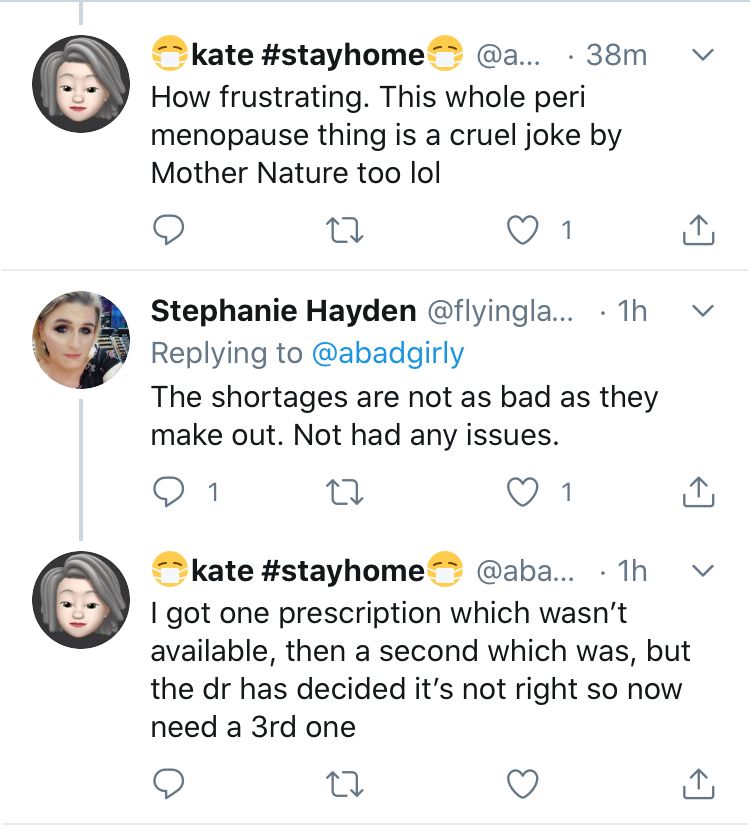Screen dimensions: 750x838
Task: Like Stephanie Hayden's shortages tweet
Action: tap(522, 492)
